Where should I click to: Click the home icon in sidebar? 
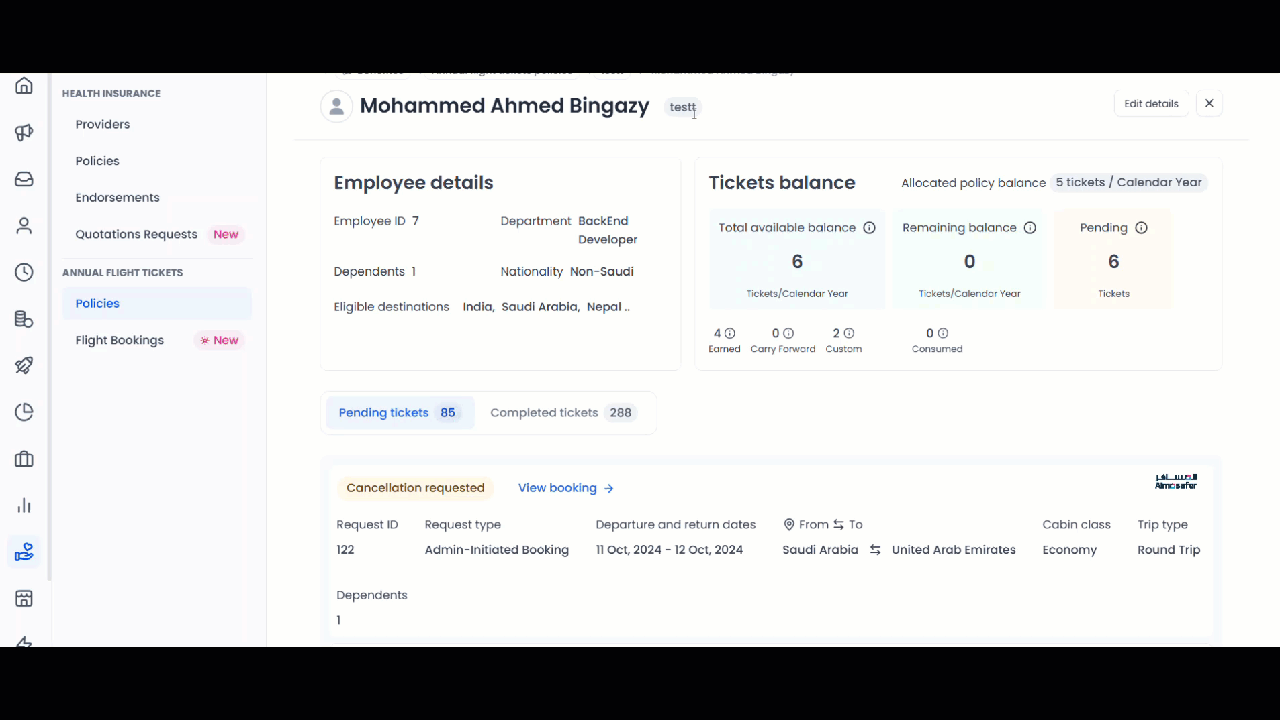pyautogui.click(x=24, y=86)
